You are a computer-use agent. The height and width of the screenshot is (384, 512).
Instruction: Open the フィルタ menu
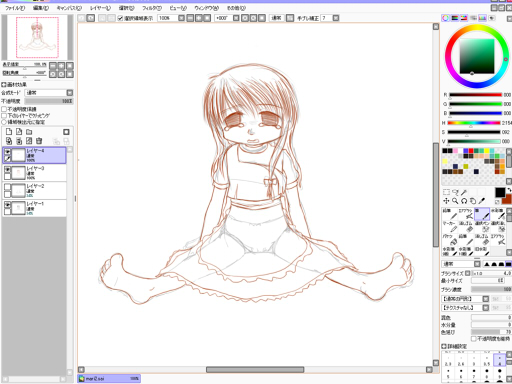(152, 8)
